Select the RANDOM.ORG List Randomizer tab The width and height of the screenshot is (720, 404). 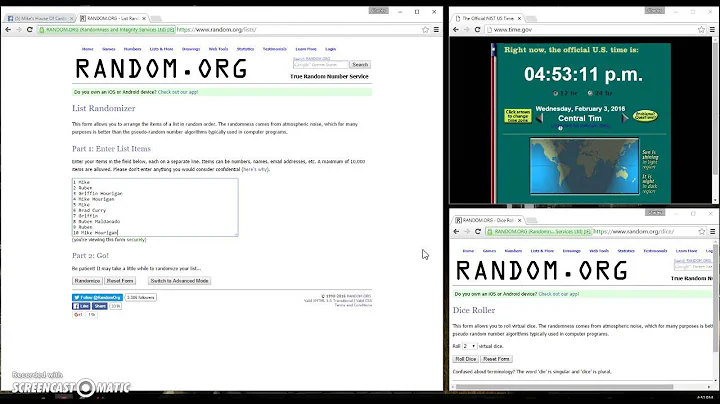(112, 18)
